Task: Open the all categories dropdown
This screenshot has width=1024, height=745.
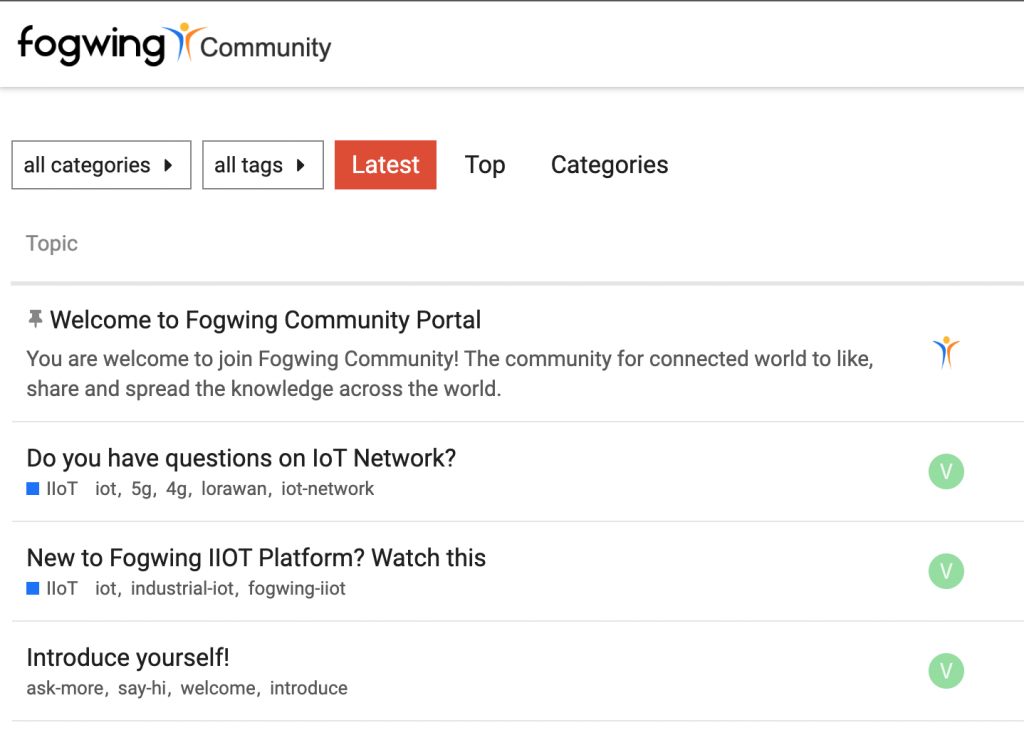Action: coord(101,165)
